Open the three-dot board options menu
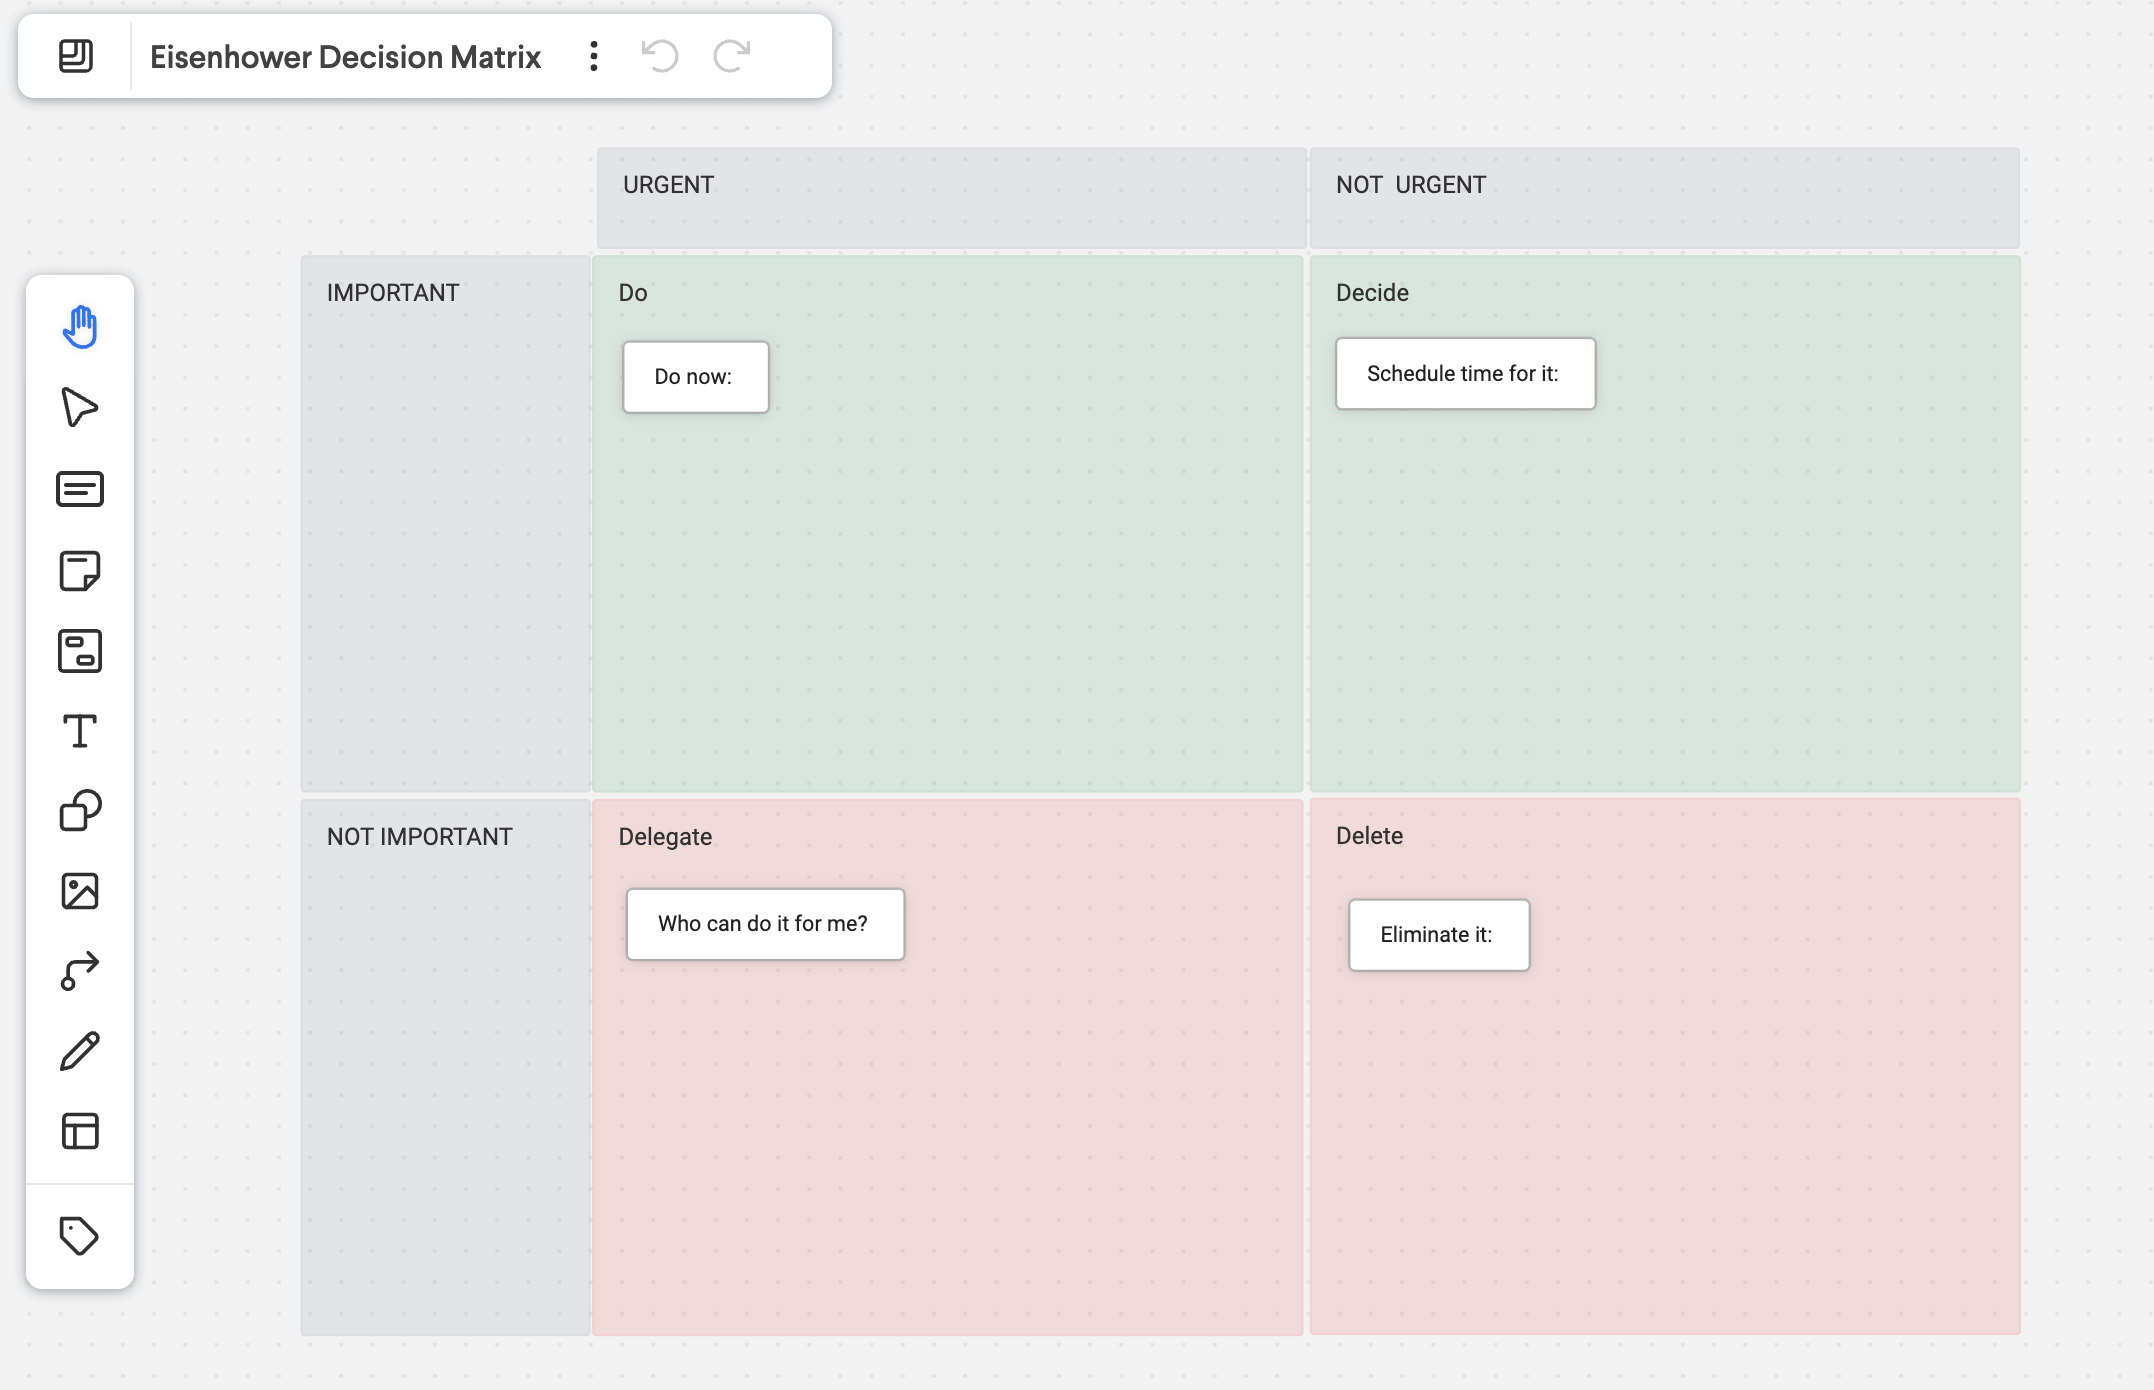 tap(594, 56)
